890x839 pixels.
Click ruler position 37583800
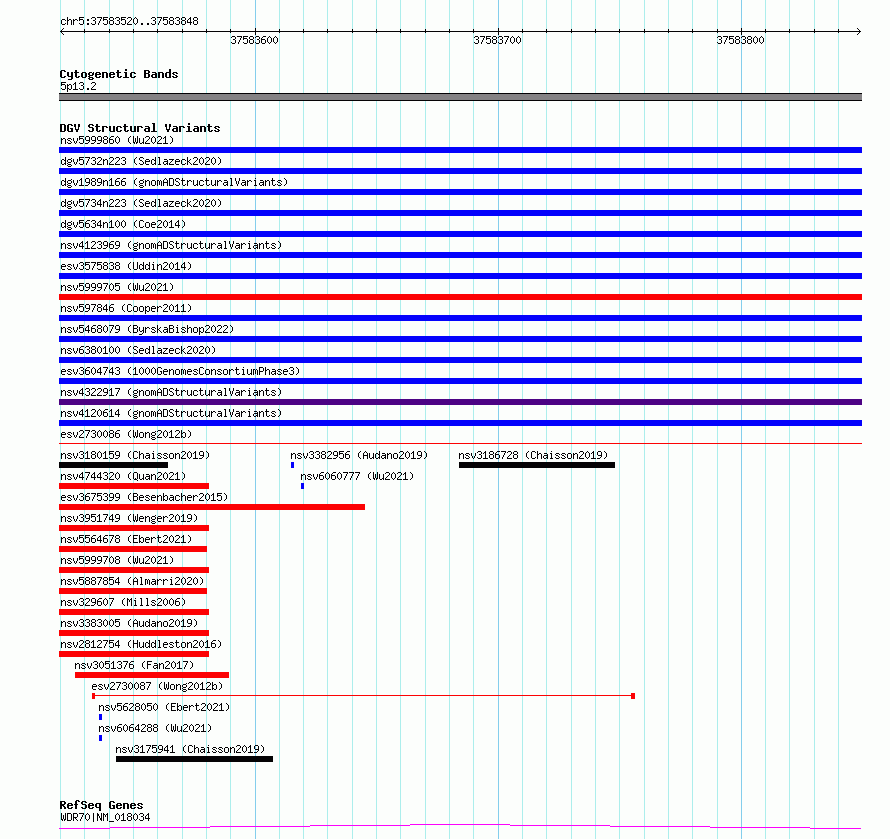coord(740,40)
